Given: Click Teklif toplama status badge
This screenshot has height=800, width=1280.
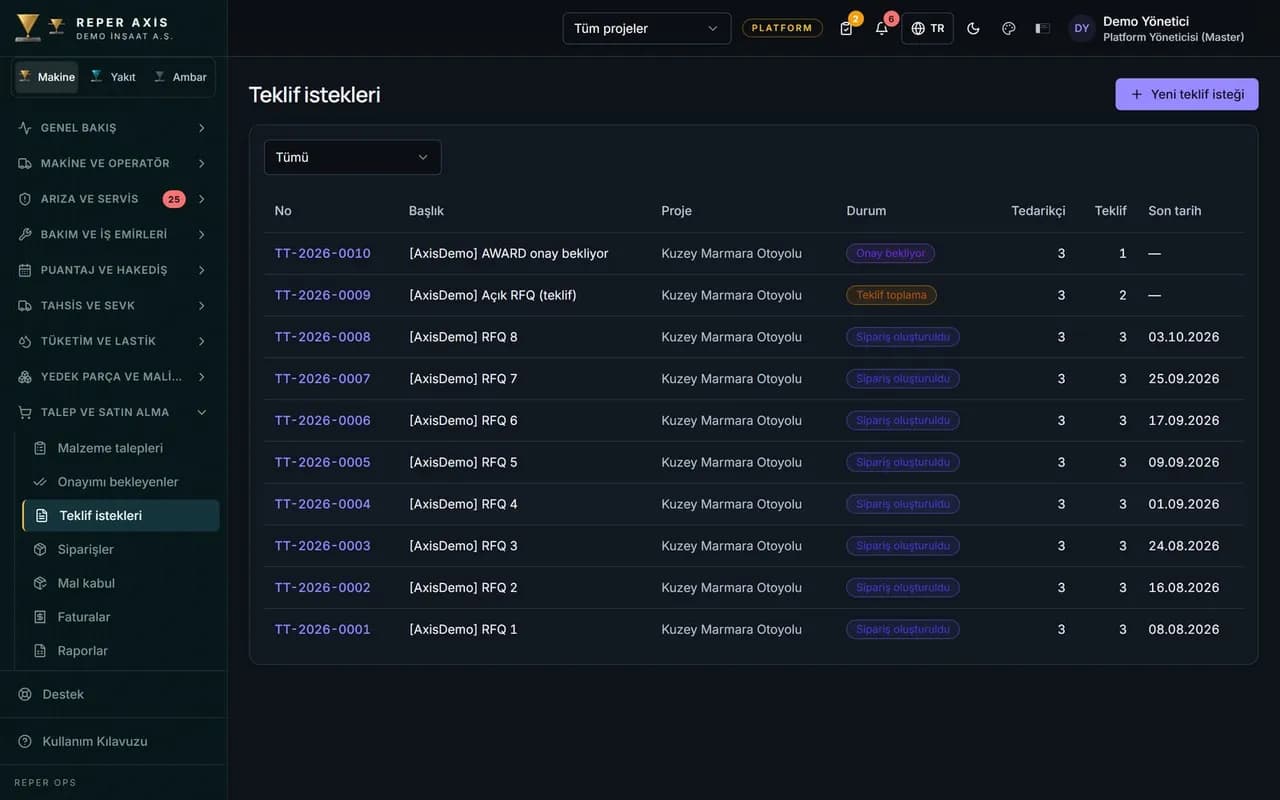Looking at the screenshot, I should (891, 295).
